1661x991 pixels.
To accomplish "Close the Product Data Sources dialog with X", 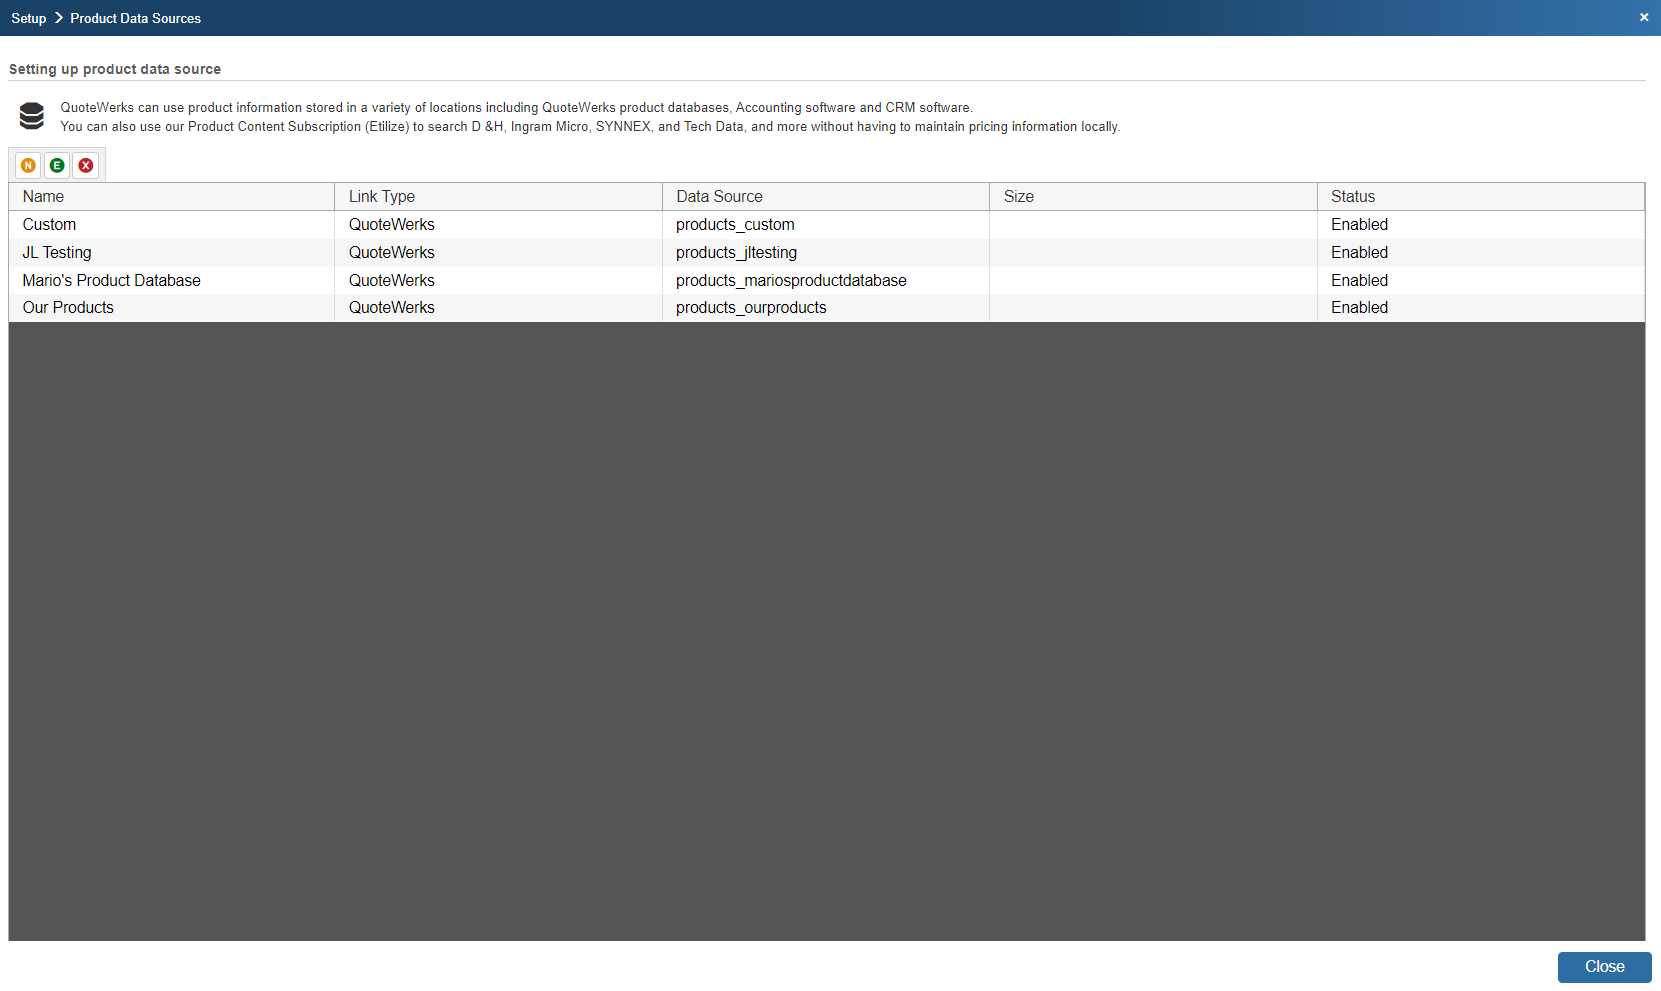I will click(1644, 17).
